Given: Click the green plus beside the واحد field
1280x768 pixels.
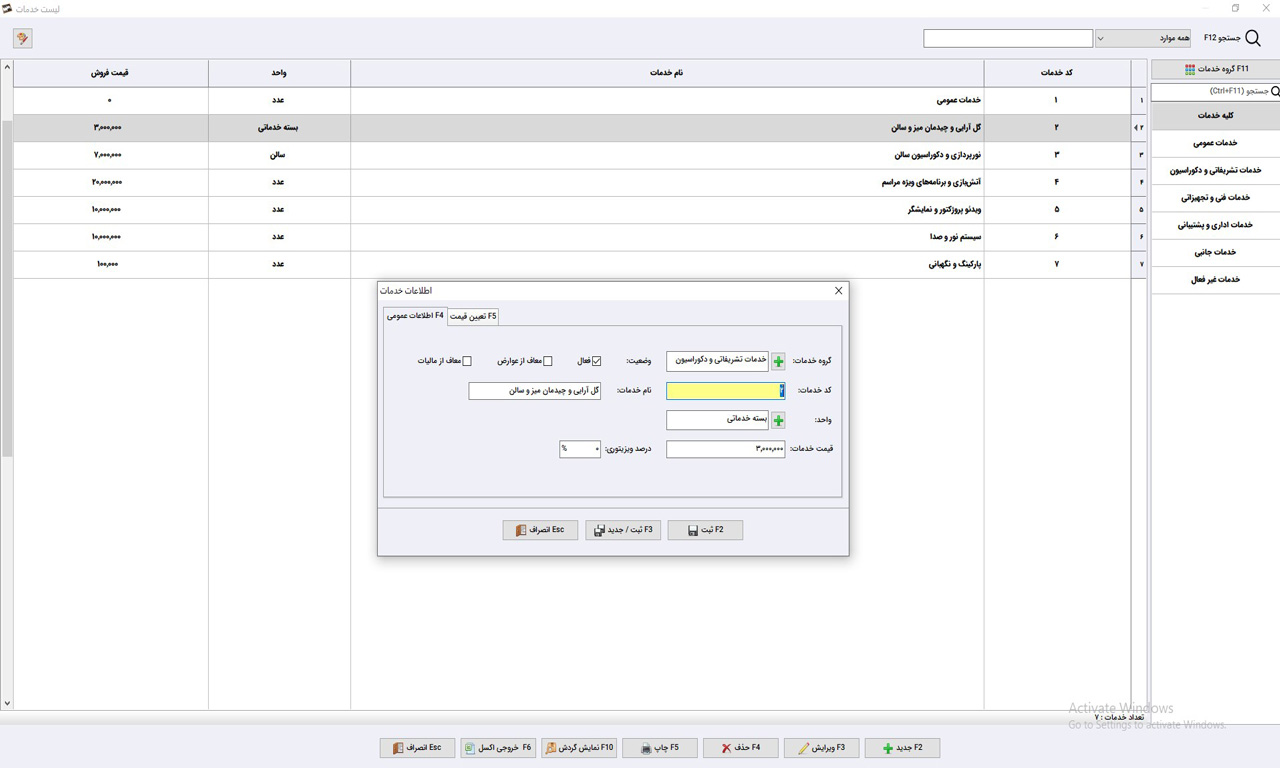Looking at the screenshot, I should (778, 420).
